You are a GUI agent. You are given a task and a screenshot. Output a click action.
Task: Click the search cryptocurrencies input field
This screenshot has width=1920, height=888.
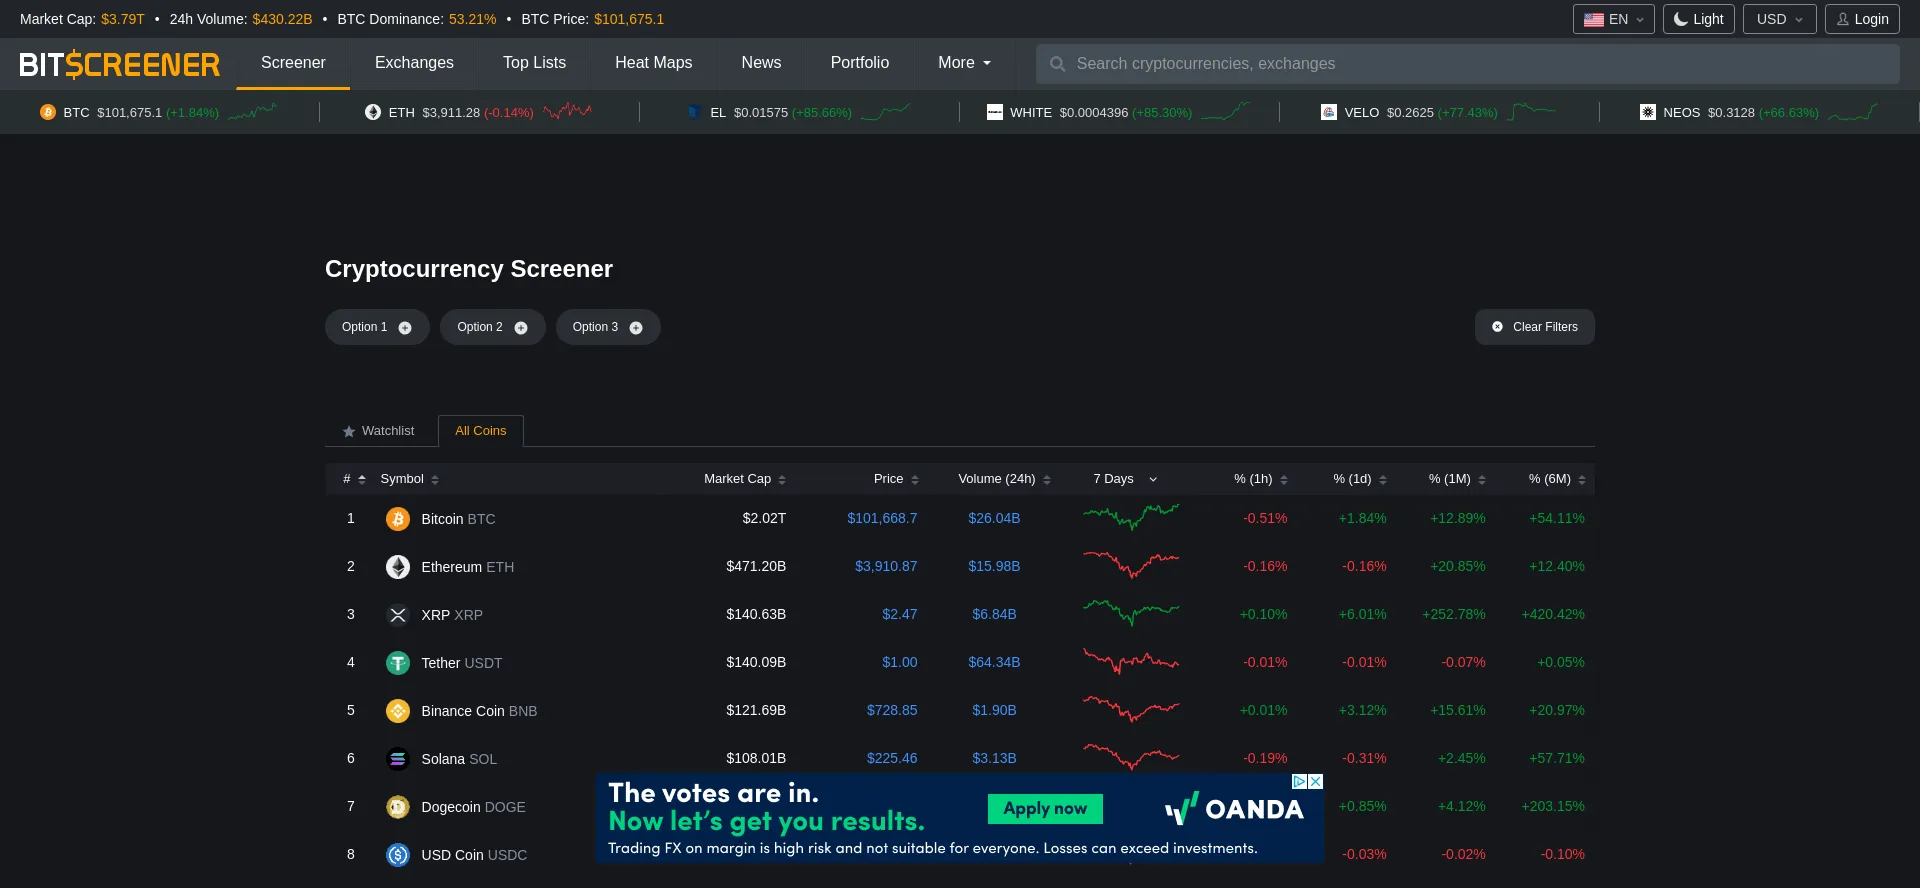tap(1468, 64)
